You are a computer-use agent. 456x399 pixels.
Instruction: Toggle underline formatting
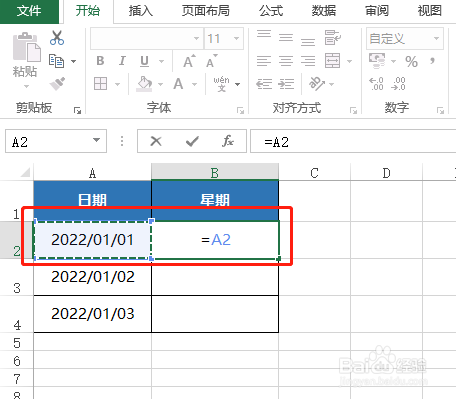(x=144, y=61)
